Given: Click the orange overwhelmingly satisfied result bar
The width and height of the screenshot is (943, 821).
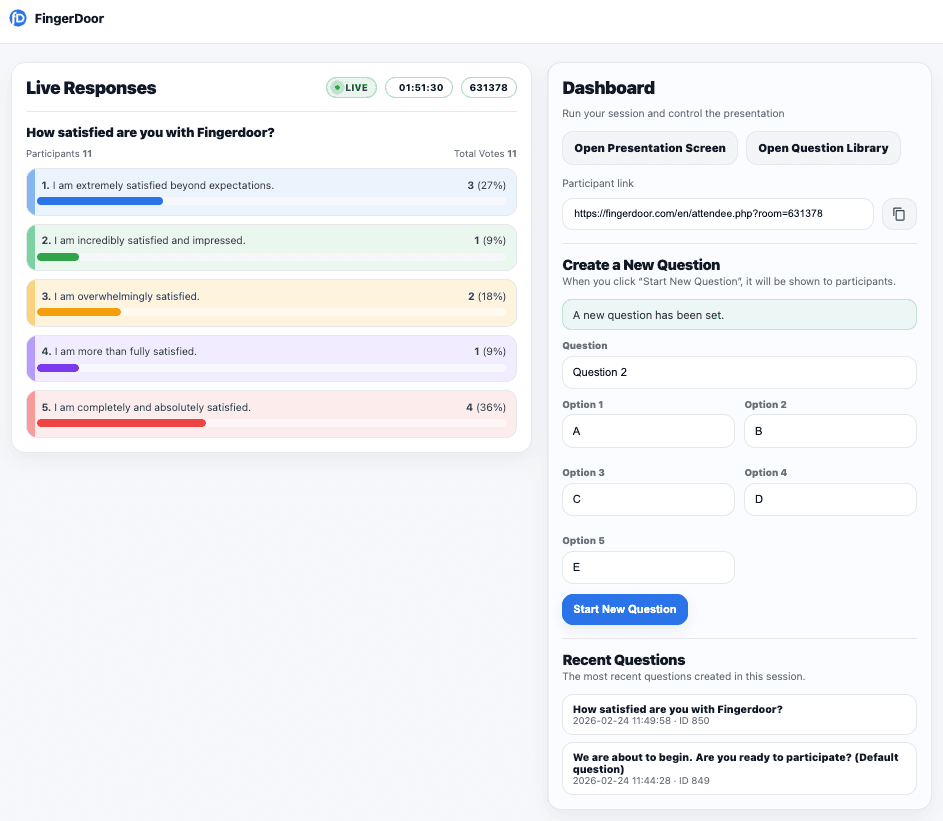Looking at the screenshot, I should coord(79,312).
